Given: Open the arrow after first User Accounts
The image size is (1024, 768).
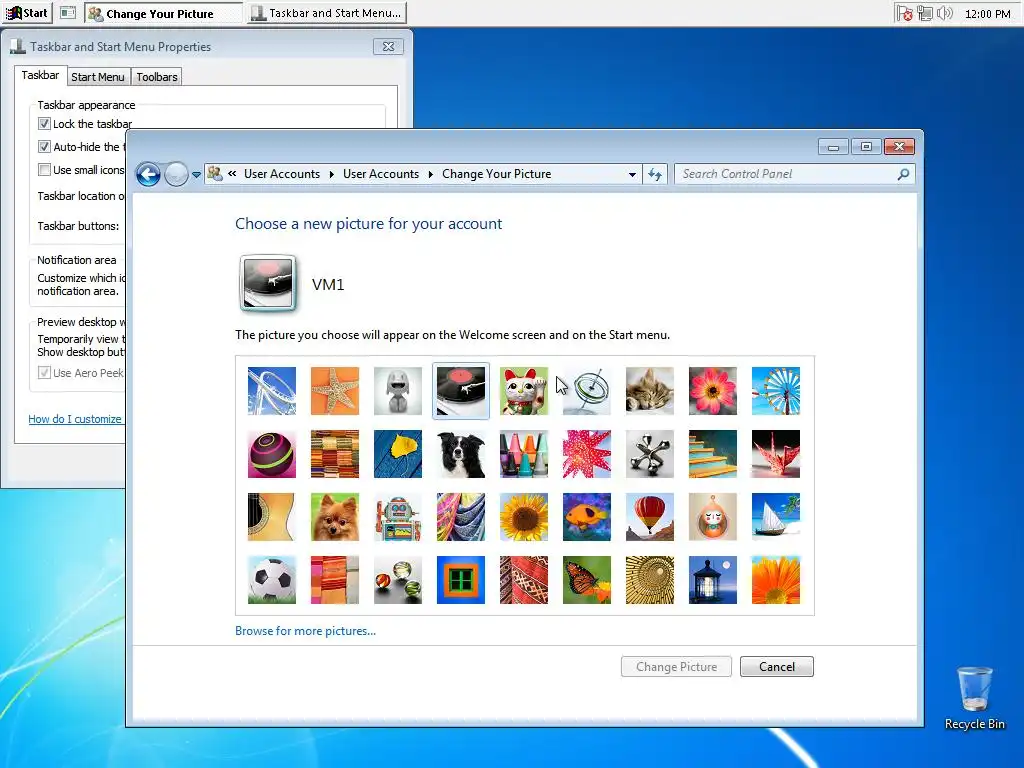Looking at the screenshot, I should point(331,174).
